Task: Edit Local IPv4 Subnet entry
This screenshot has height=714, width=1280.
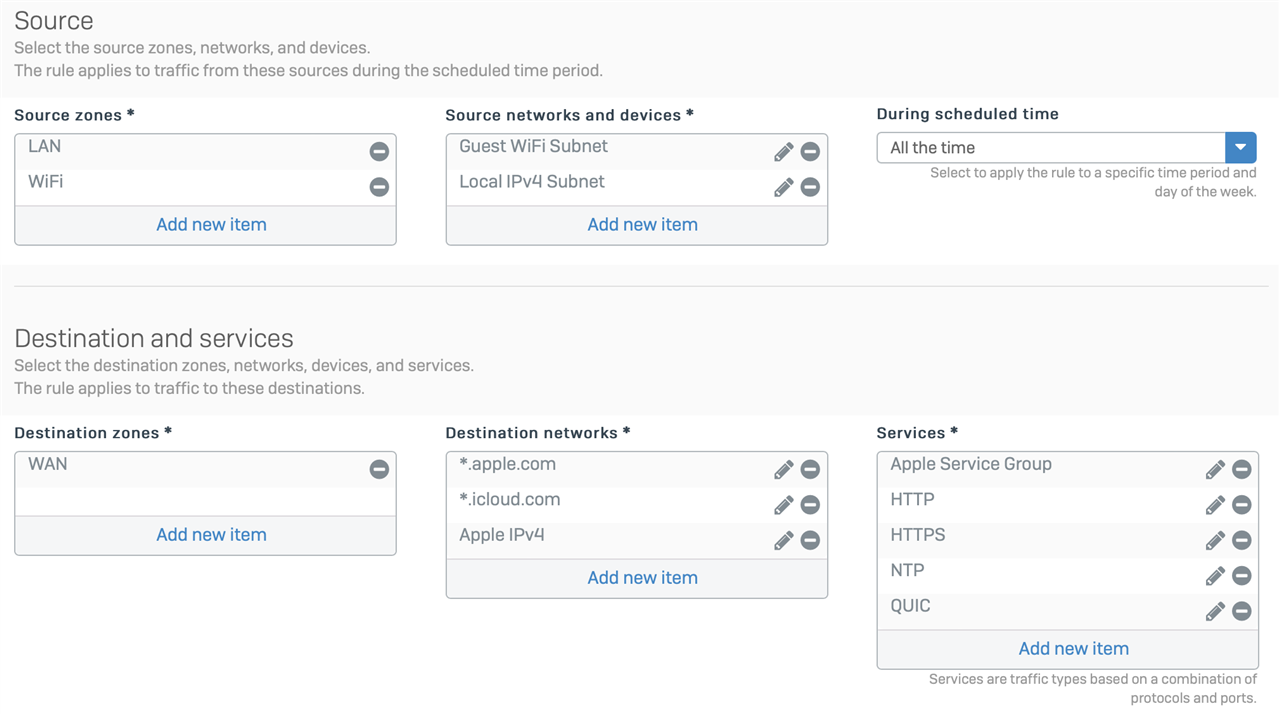Action: pyautogui.click(x=784, y=187)
